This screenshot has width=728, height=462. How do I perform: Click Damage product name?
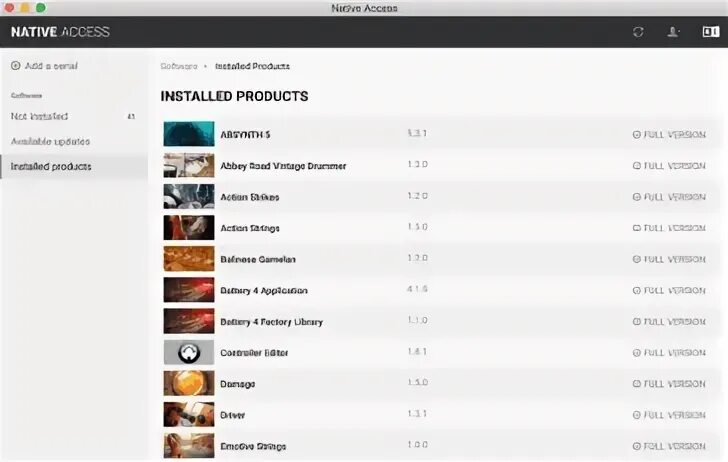click(238, 384)
